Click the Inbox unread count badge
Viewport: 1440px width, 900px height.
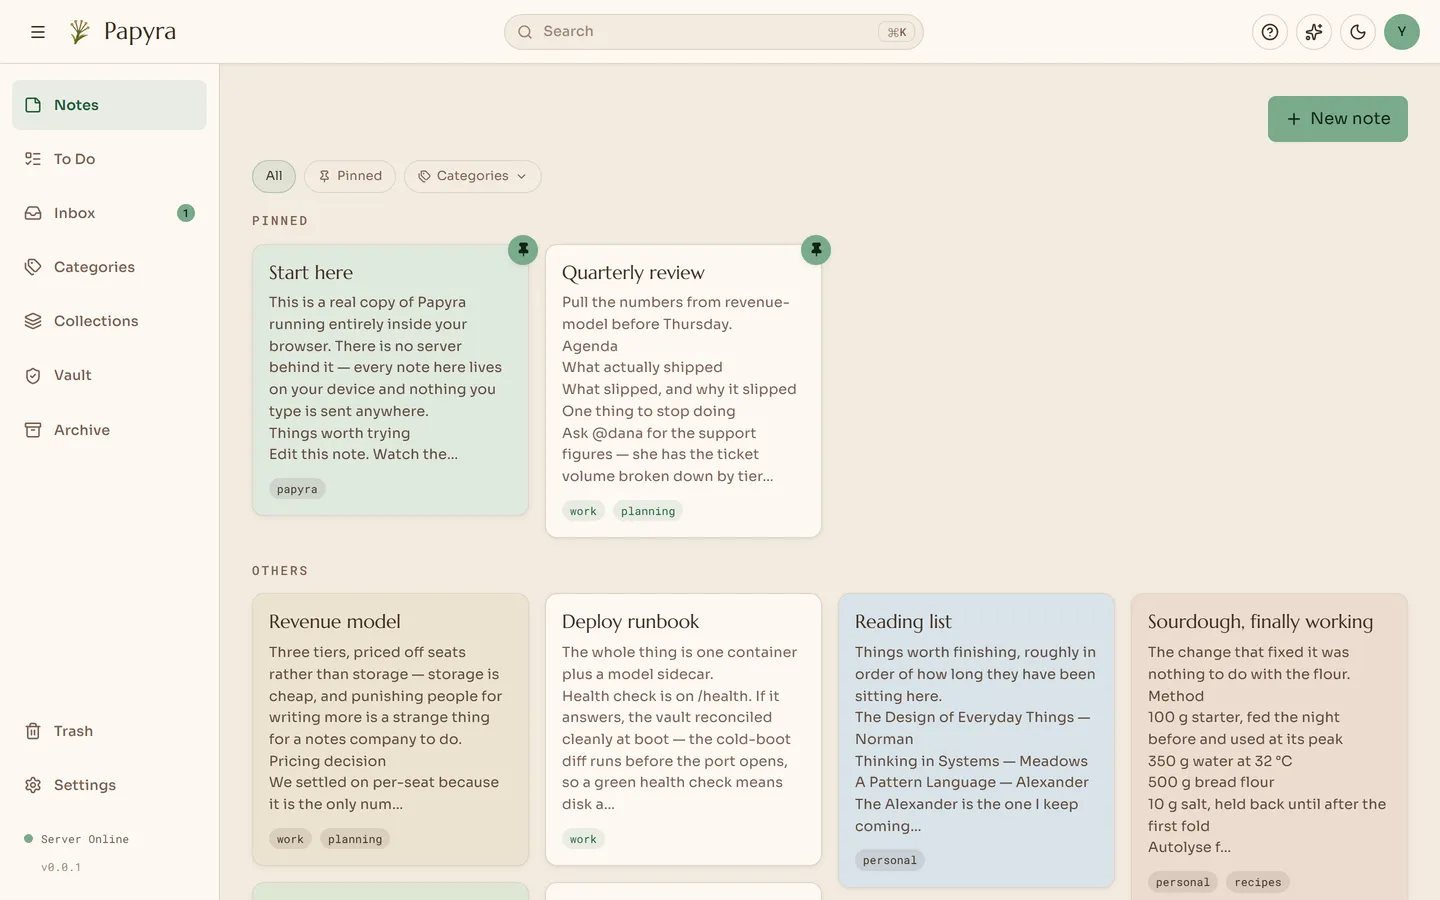(186, 213)
